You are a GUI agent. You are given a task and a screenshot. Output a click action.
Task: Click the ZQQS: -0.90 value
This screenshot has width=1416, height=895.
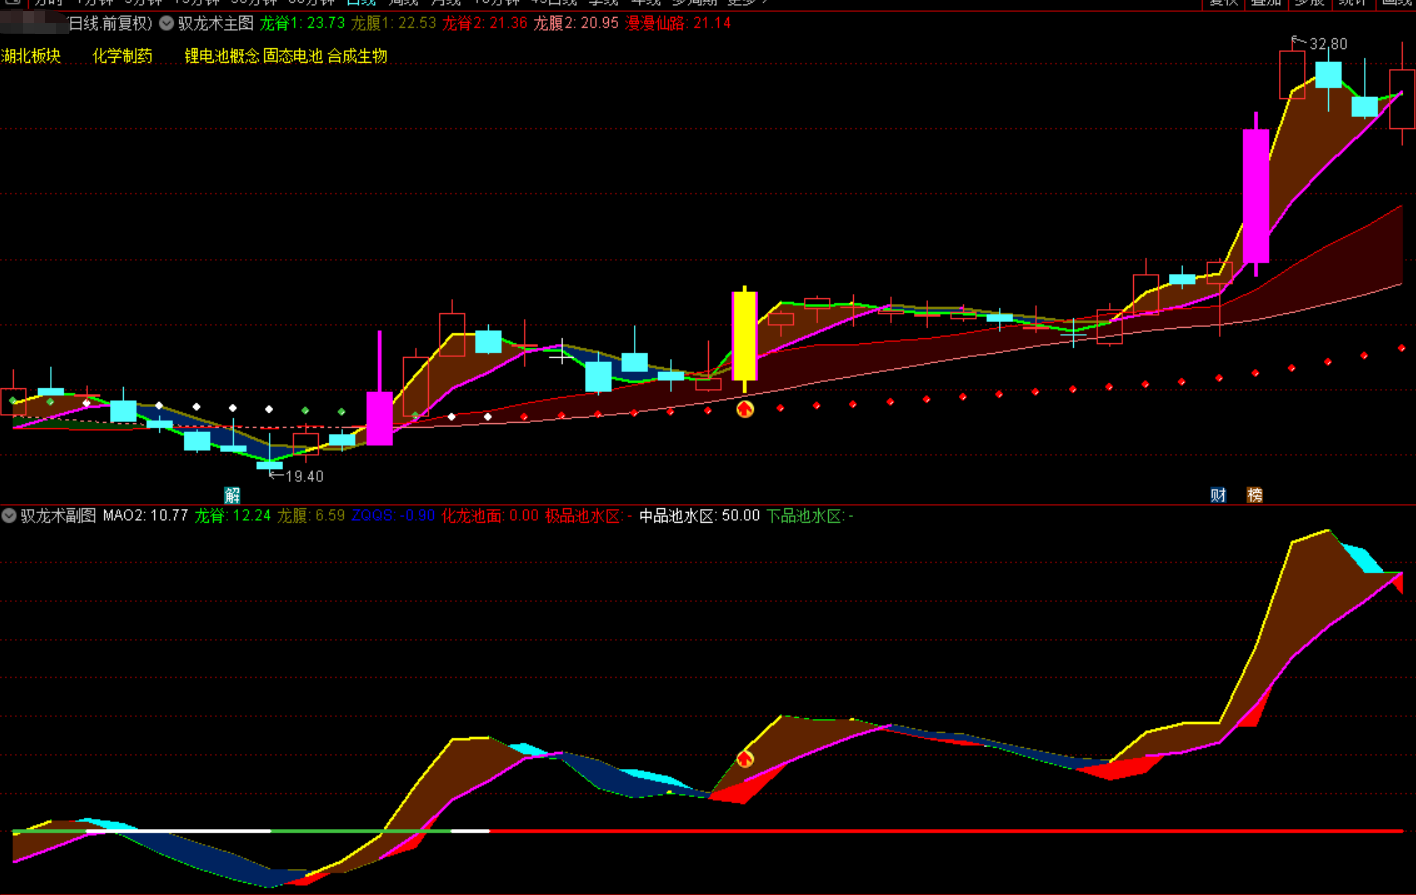pyautogui.click(x=393, y=516)
